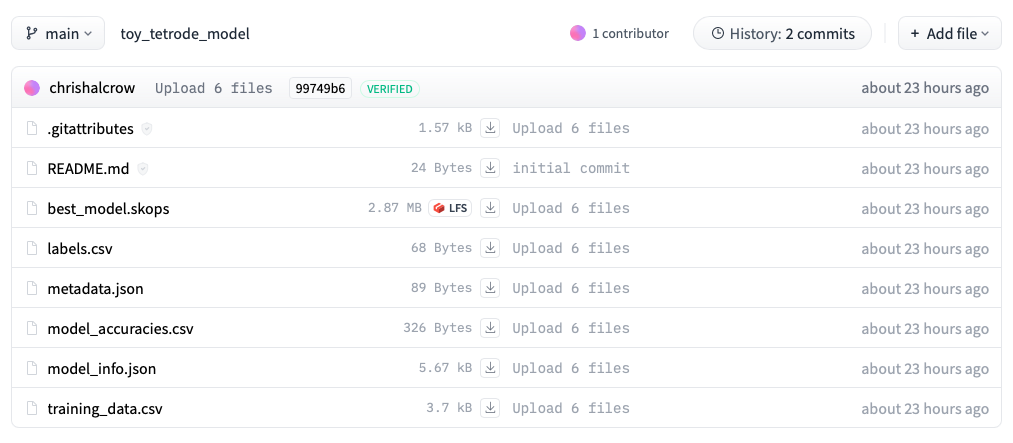Download the training_data.csv file
Viewport: 1013px width, 443px height.
(x=490, y=408)
